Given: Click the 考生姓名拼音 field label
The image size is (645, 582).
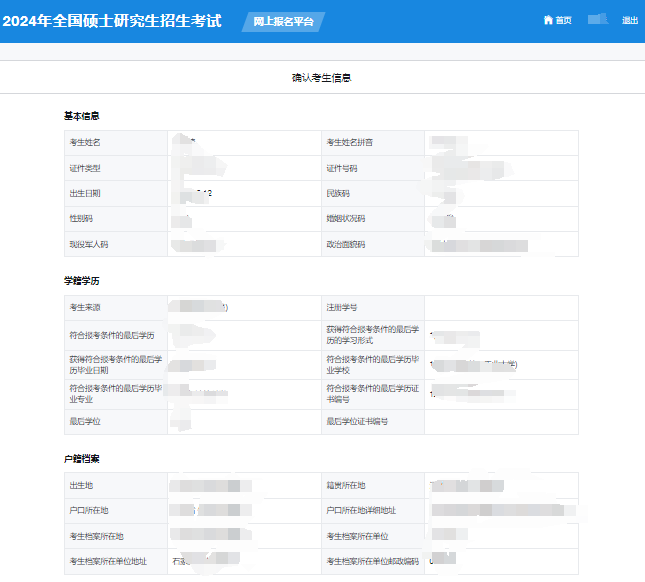Looking at the screenshot, I should (x=350, y=143).
